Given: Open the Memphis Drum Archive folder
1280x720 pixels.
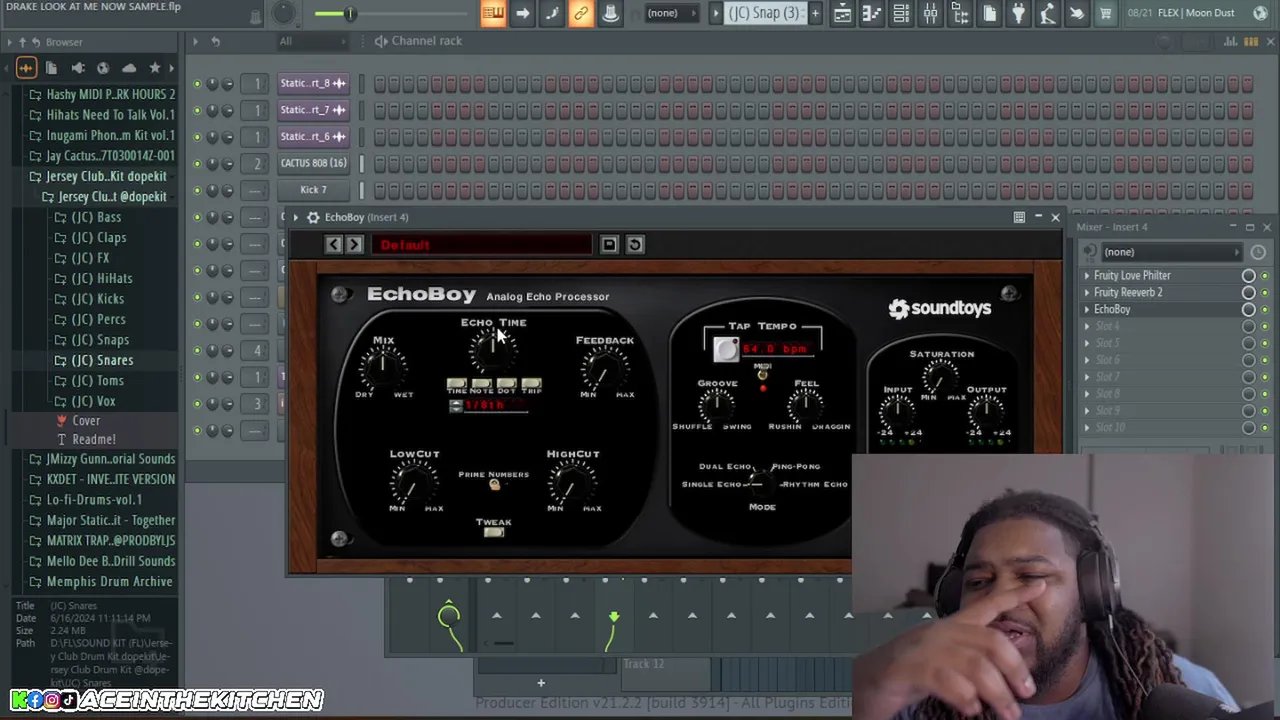Looking at the screenshot, I should 101,582.
